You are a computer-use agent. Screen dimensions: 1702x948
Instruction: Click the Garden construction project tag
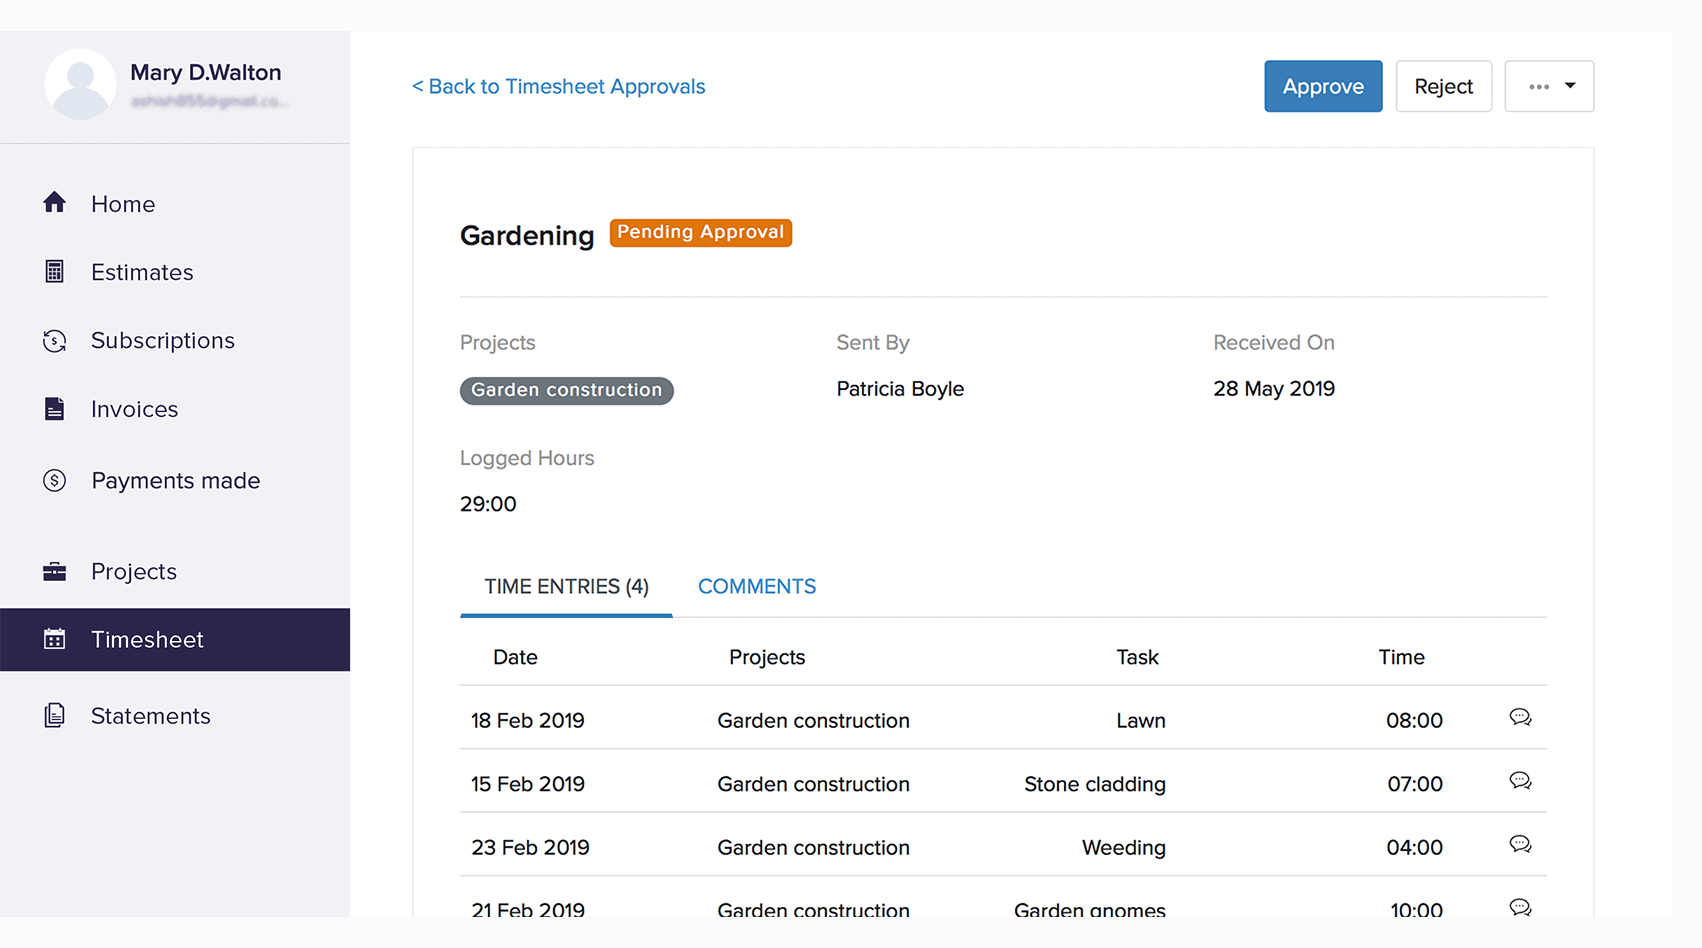click(x=566, y=390)
